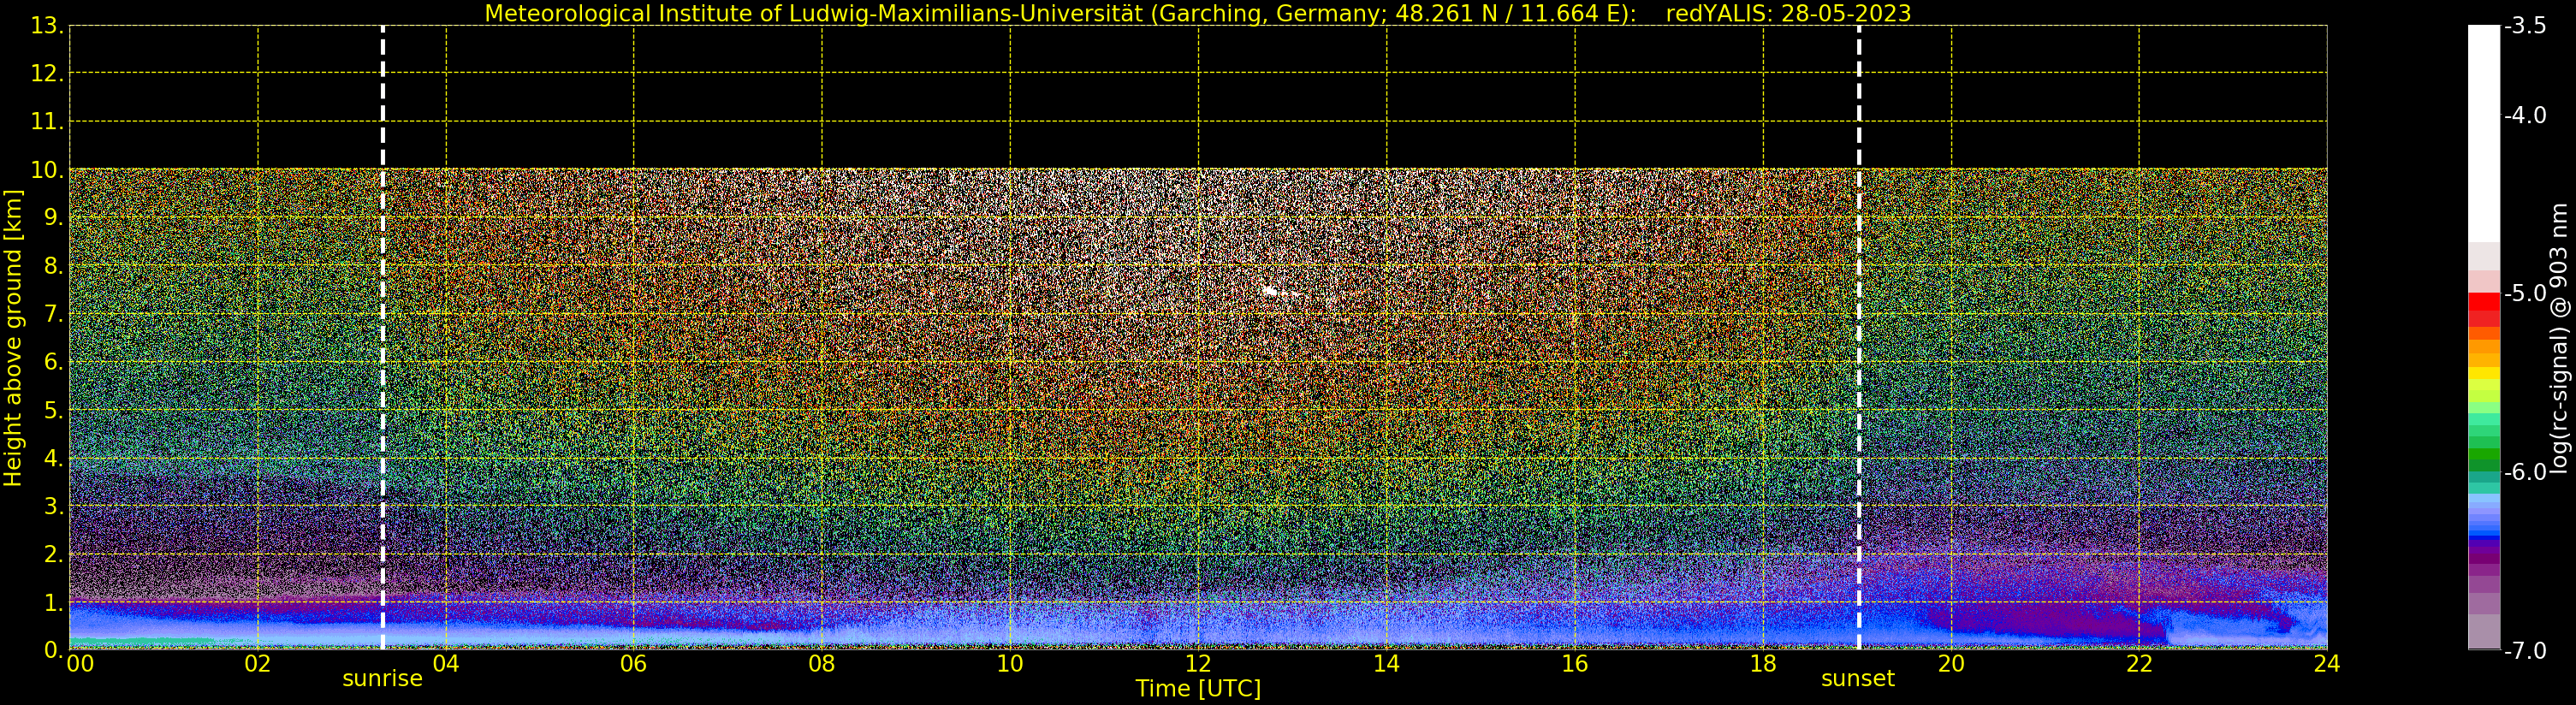This screenshot has width=2576, height=705.
Task: Click the time tick label '06'
Action: 633,664
